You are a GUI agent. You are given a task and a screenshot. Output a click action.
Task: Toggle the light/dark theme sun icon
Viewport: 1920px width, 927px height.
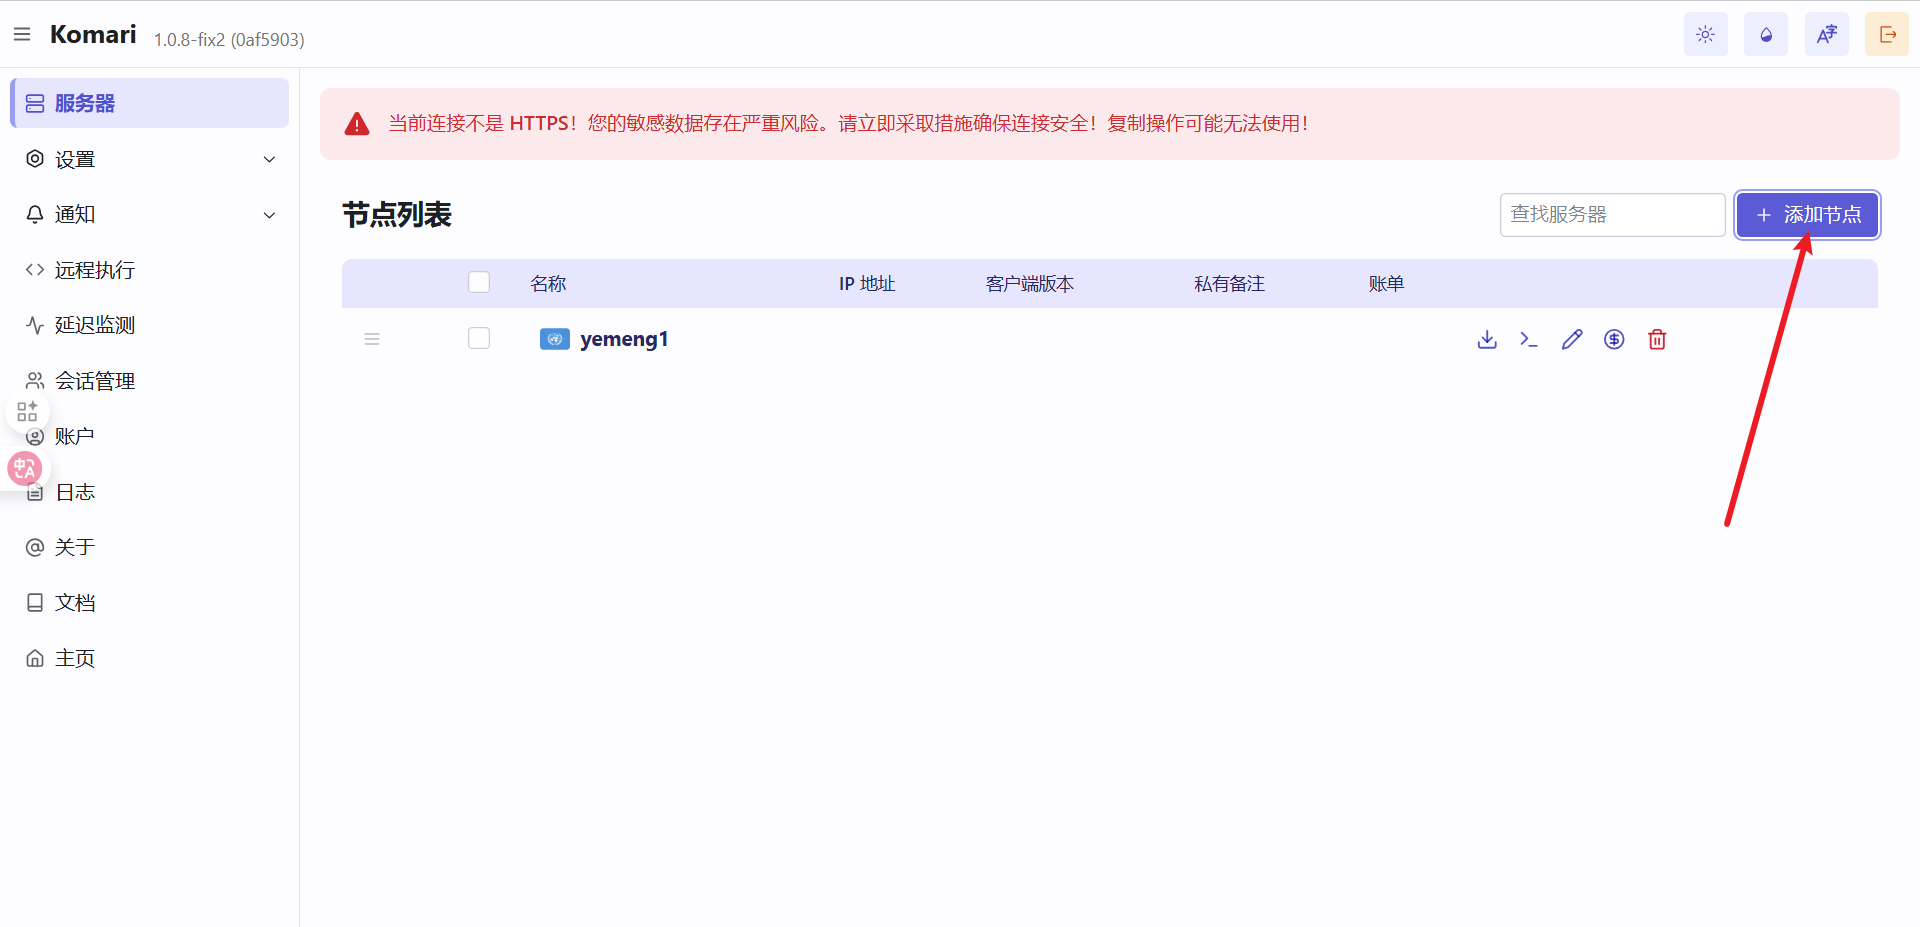coord(1705,35)
